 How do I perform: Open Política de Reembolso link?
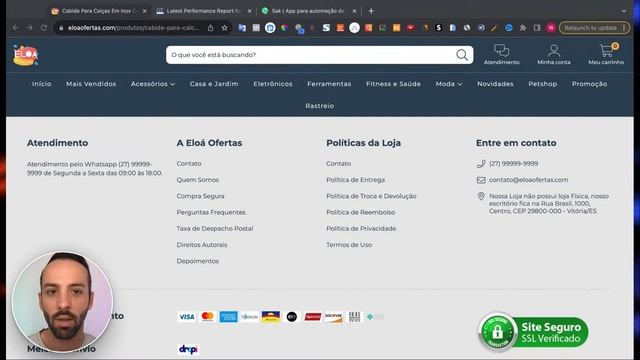pyautogui.click(x=360, y=212)
